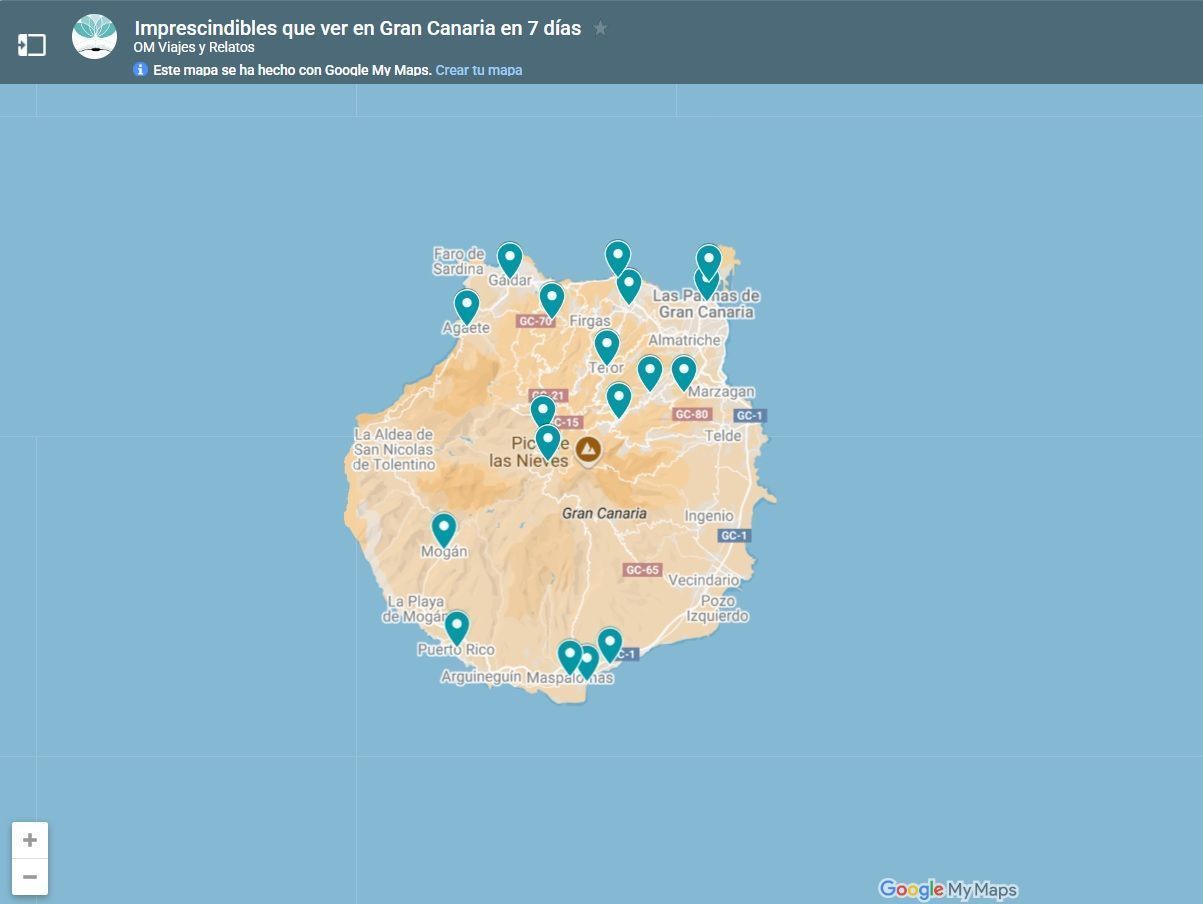The height and width of the screenshot is (904, 1203).
Task: Click the La Aldea de San Nicolas label
Action: [x=395, y=450]
